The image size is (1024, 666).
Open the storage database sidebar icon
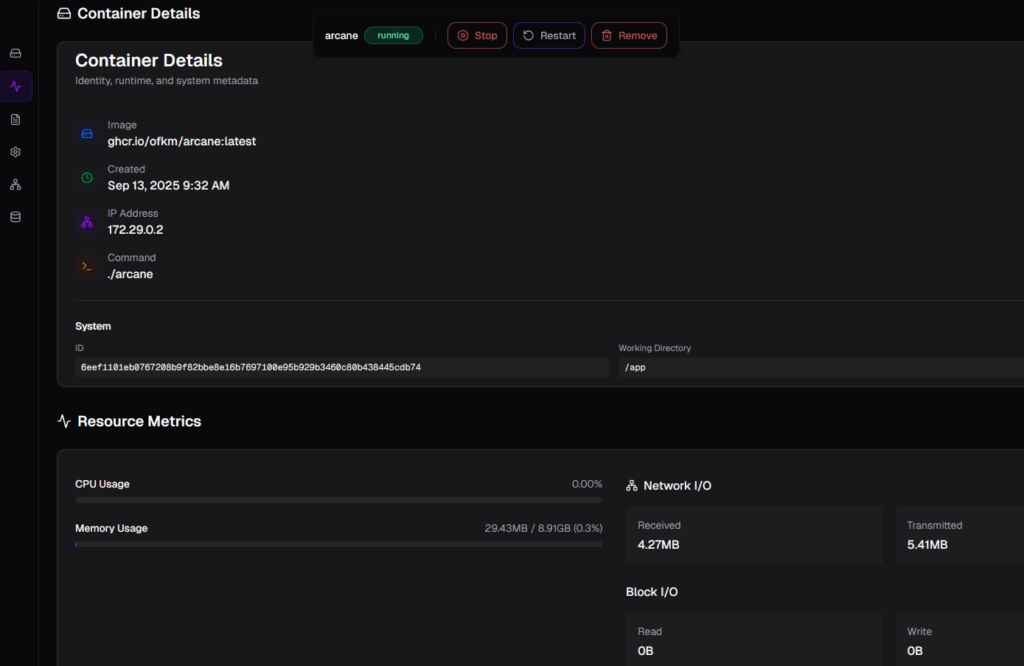[x=16, y=217]
